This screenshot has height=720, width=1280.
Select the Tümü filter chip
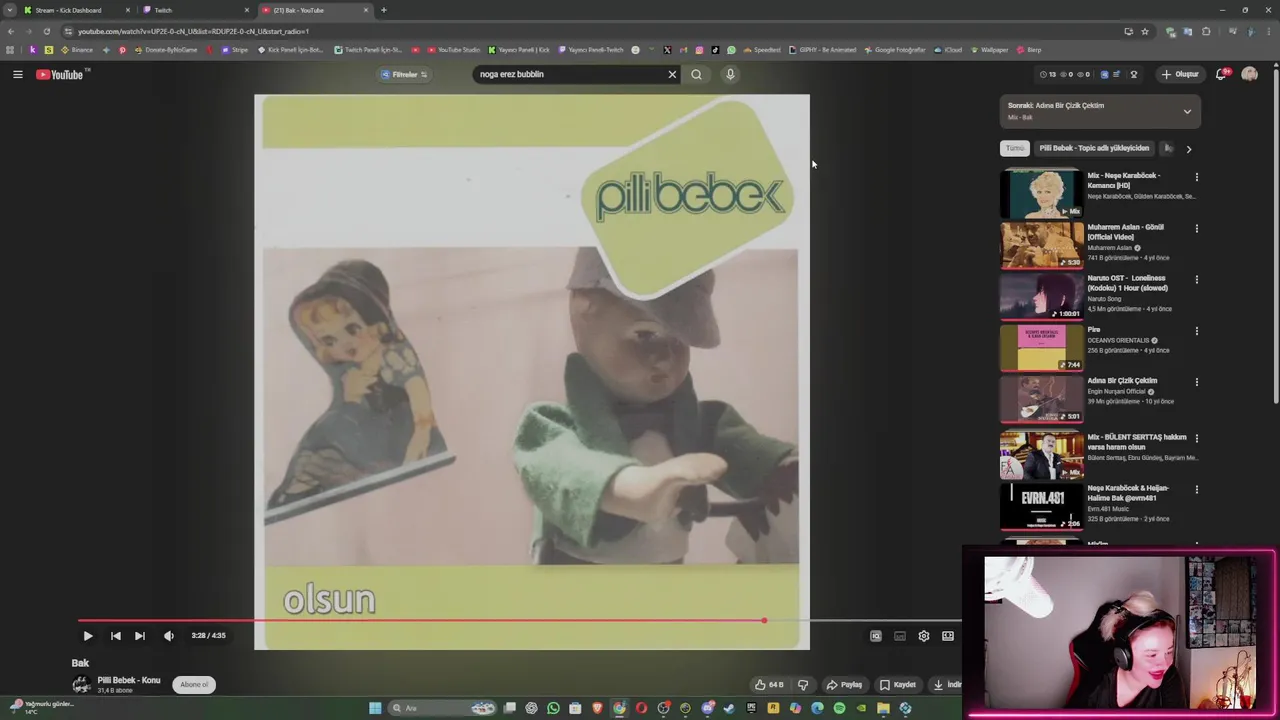(x=1015, y=148)
